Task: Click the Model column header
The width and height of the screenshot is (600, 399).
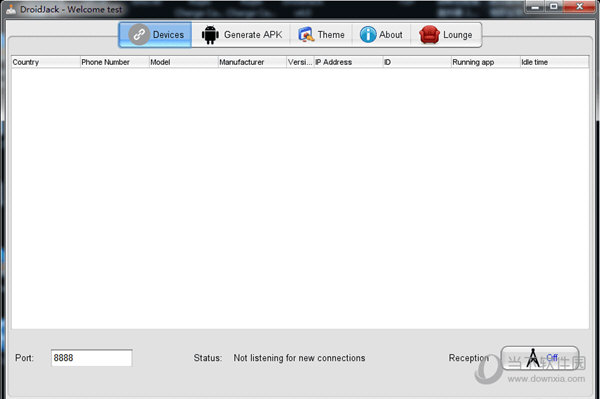Action: pyautogui.click(x=183, y=62)
